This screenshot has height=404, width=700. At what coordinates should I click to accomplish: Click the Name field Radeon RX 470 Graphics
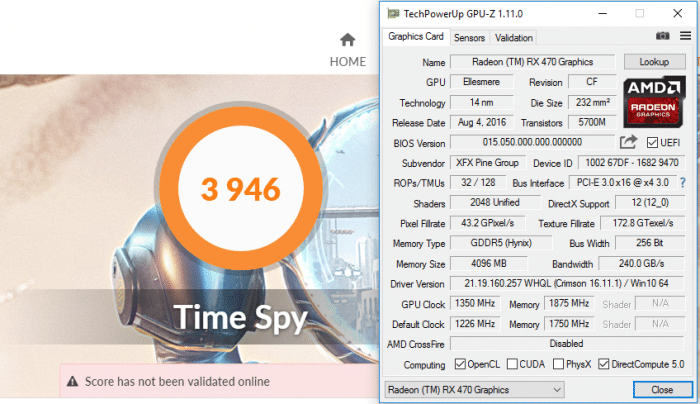pos(532,62)
